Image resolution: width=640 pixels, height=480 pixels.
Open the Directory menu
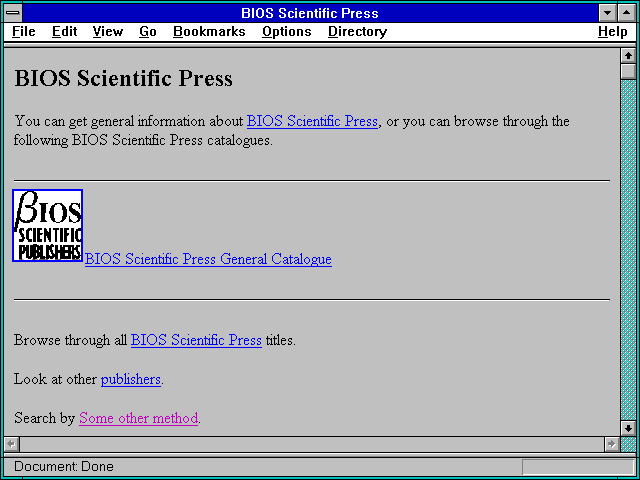[358, 32]
